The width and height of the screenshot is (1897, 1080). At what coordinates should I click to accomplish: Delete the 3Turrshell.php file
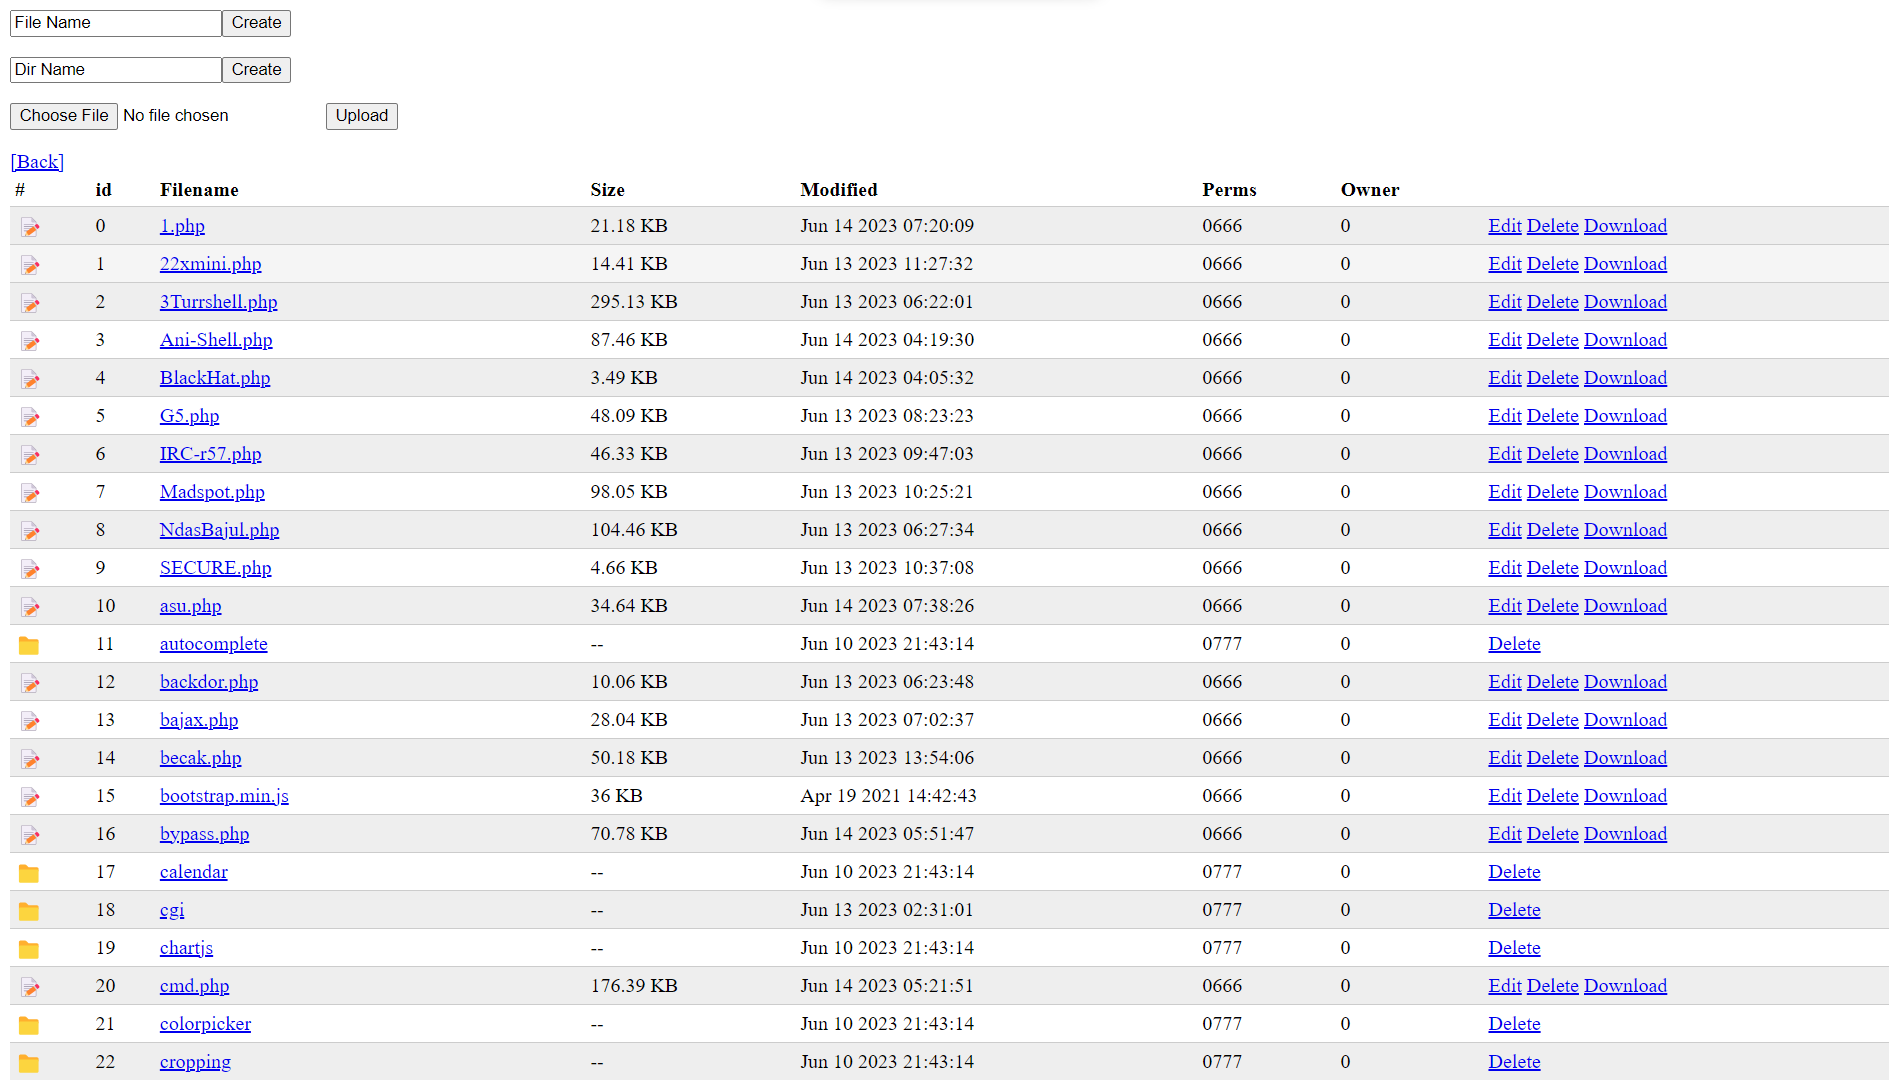tap(1552, 302)
